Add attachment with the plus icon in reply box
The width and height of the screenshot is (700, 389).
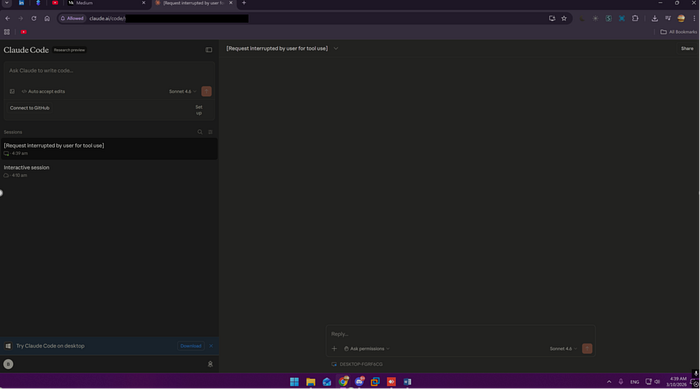tap(334, 349)
